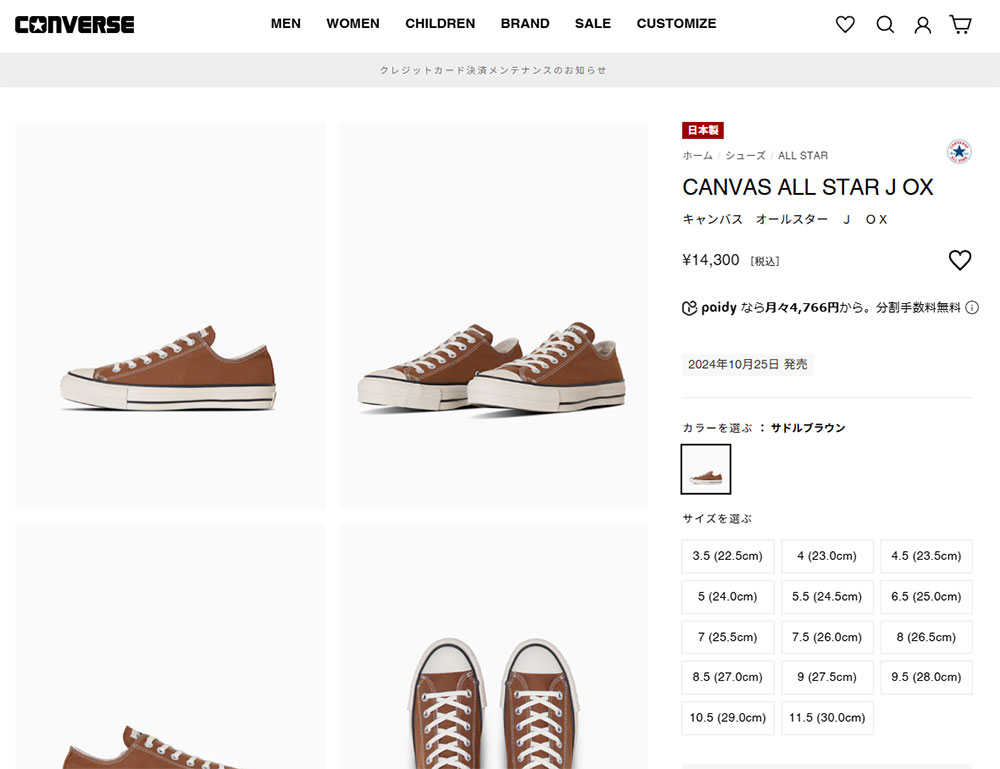Open the MEN menu
The image size is (1000, 769).
click(x=286, y=24)
